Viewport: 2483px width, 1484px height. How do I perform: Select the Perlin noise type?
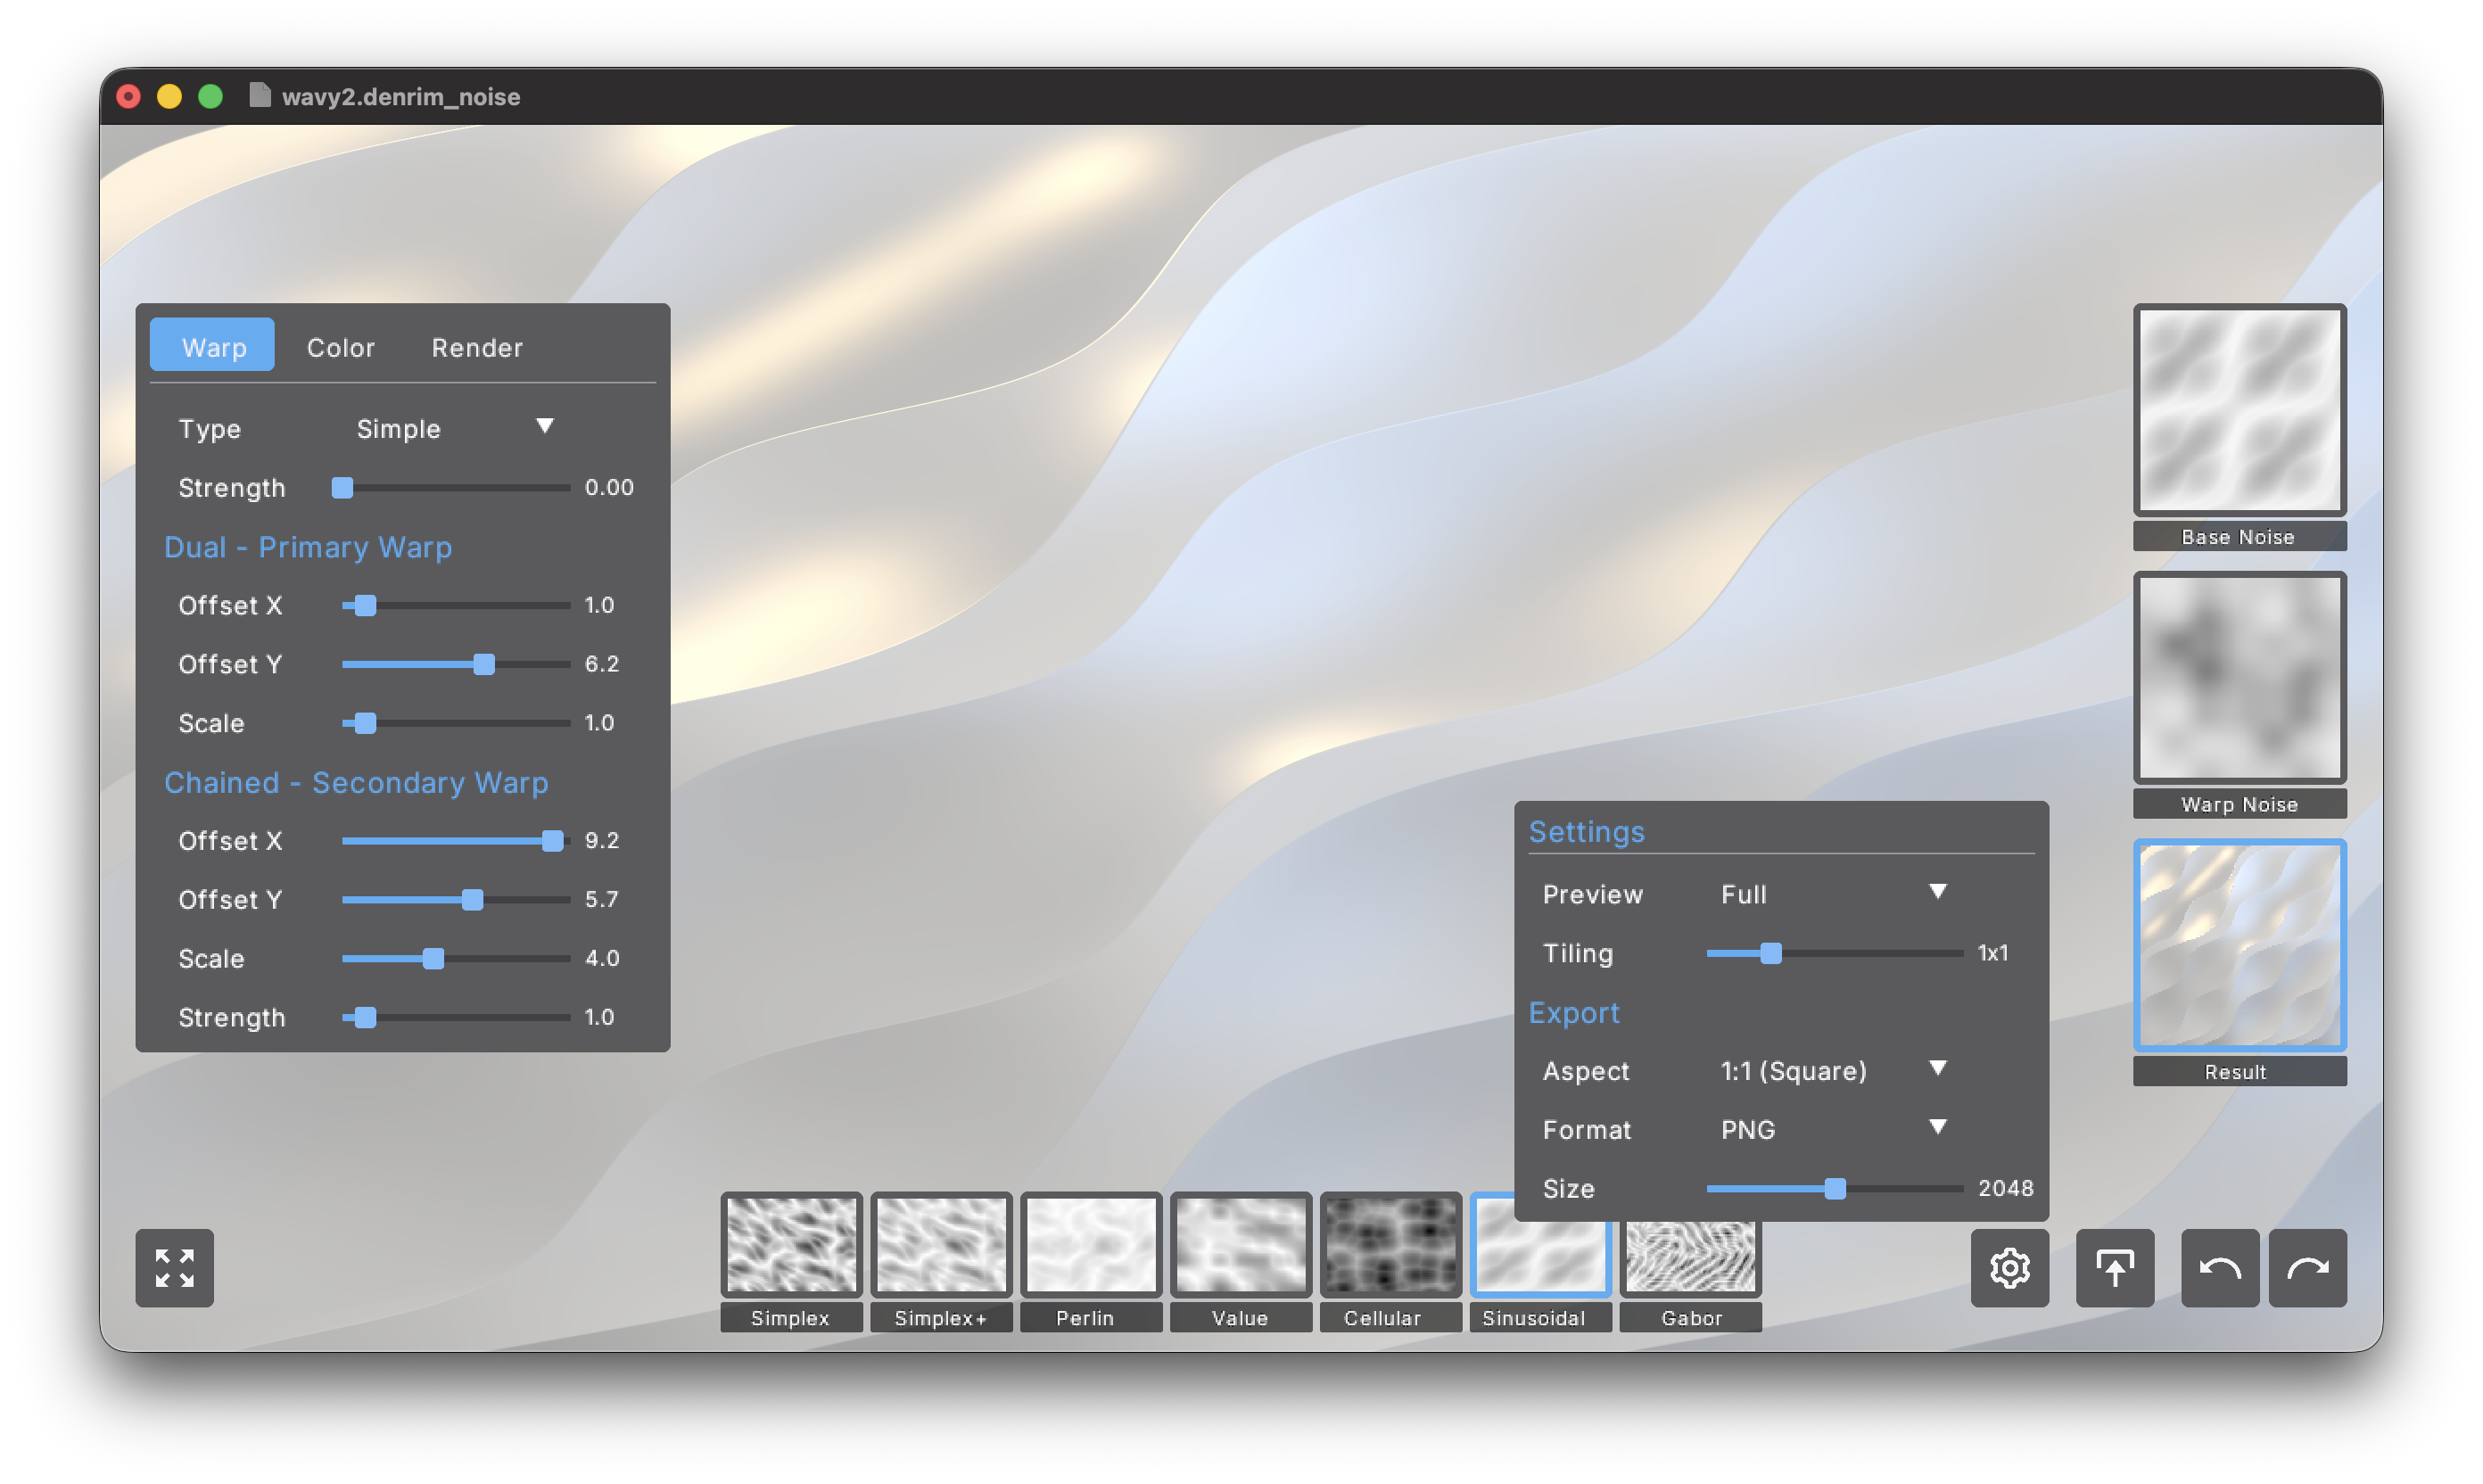point(1090,1245)
